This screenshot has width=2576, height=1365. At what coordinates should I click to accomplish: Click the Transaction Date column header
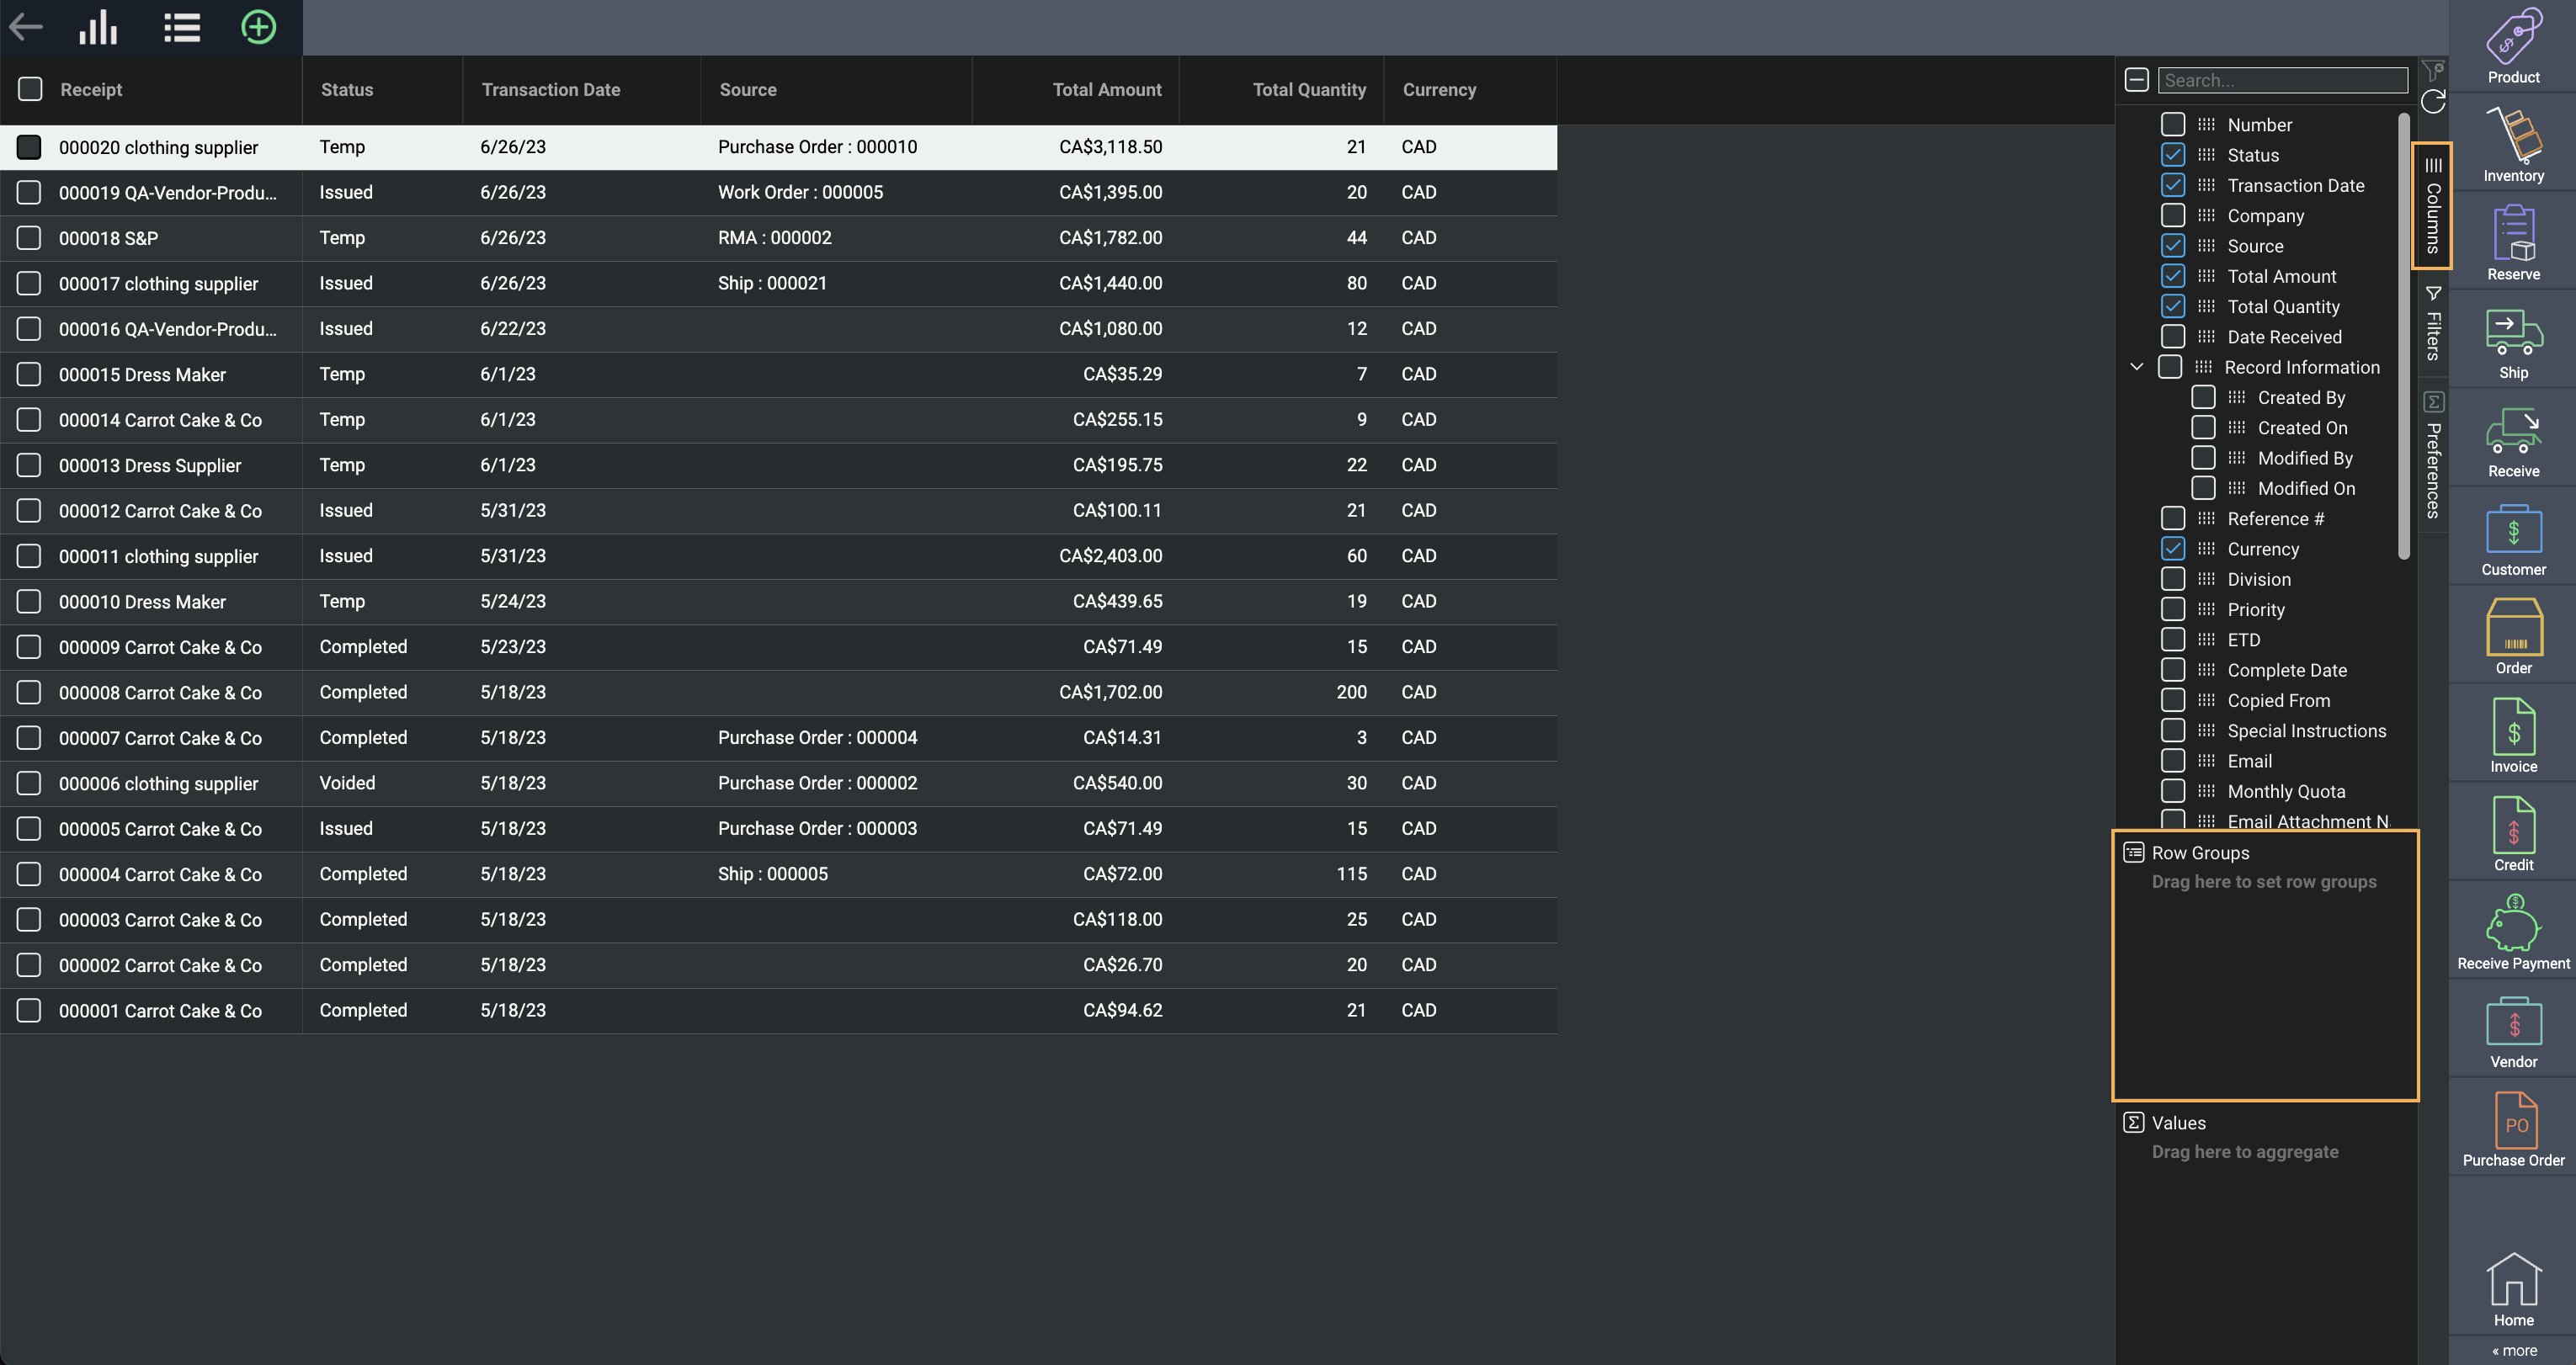click(550, 90)
